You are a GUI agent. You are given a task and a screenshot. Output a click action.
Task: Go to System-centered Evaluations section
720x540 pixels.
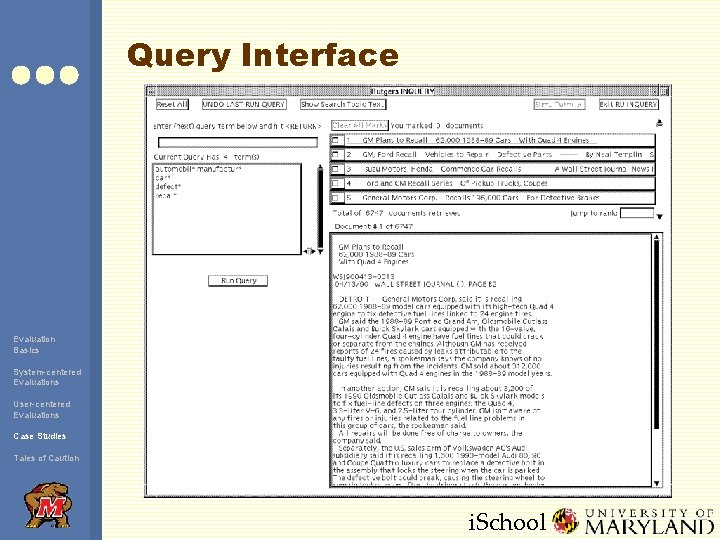[47, 377]
